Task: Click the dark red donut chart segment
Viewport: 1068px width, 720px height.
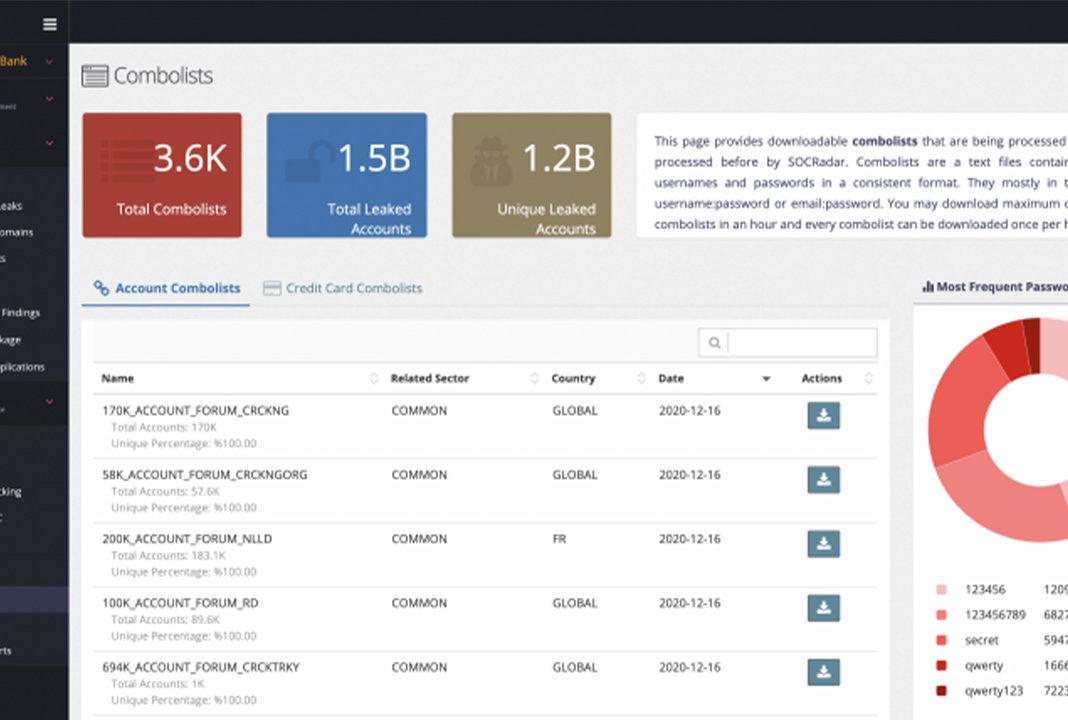Action: (1032, 345)
